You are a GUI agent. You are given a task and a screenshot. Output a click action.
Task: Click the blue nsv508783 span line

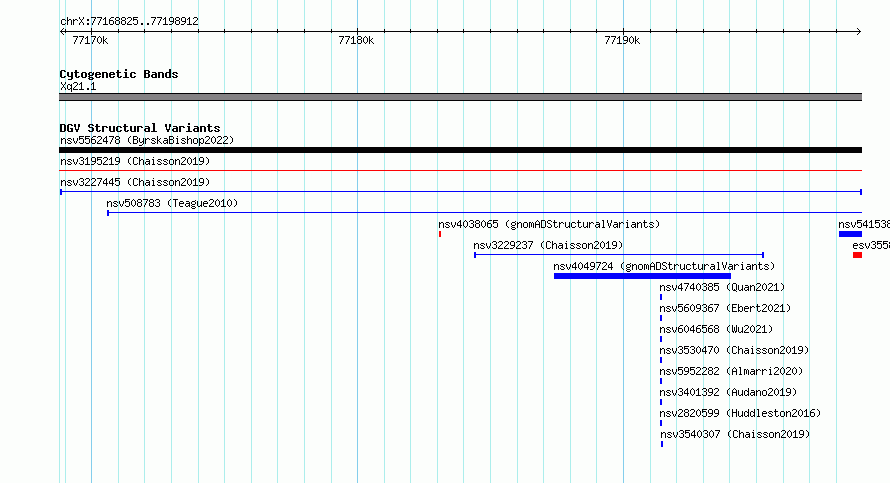point(484,213)
